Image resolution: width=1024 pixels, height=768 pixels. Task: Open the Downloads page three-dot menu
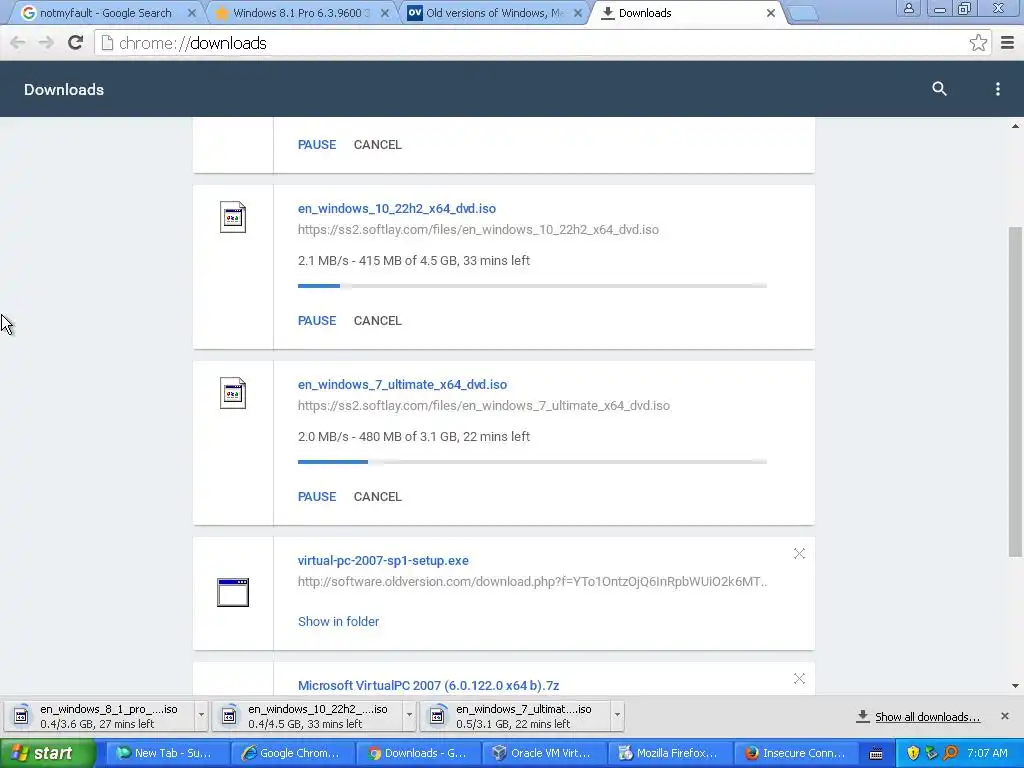tap(997, 89)
